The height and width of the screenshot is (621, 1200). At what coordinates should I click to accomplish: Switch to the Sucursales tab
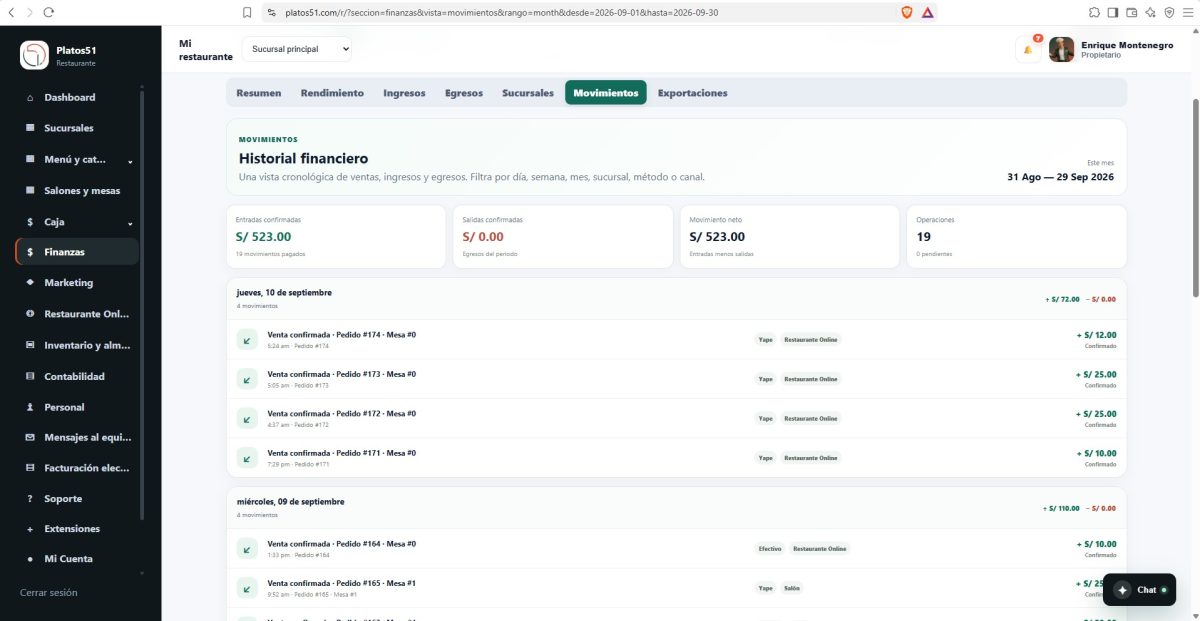[528, 93]
